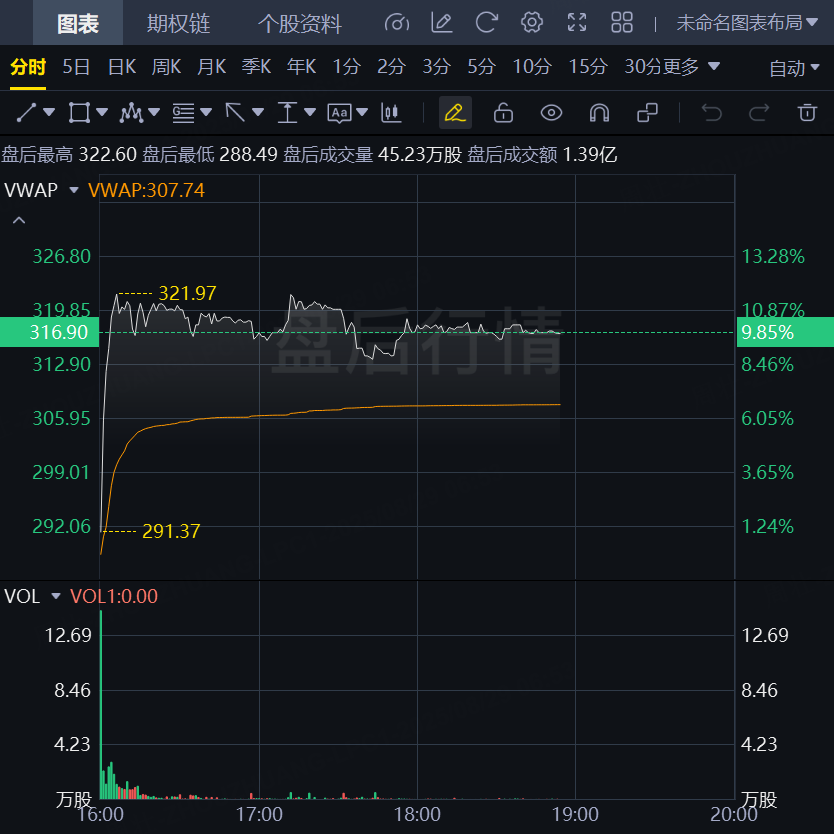Select the 2分 interval
The image size is (834, 834).
[391, 67]
